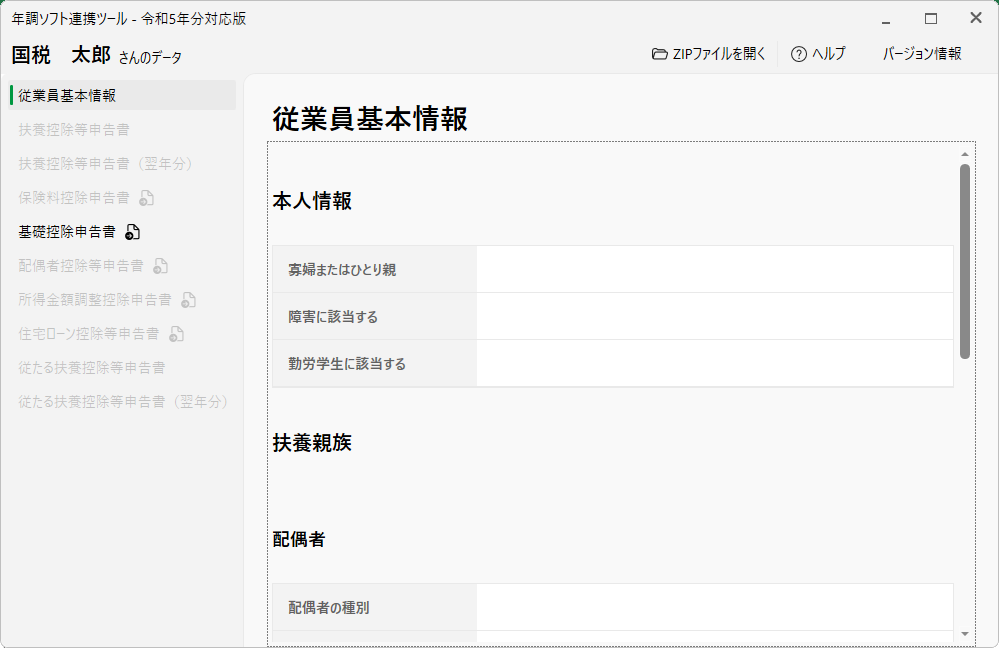999x648 pixels.
Task: Click the 寡婦またはひとり親 value field
Action: 714,269
